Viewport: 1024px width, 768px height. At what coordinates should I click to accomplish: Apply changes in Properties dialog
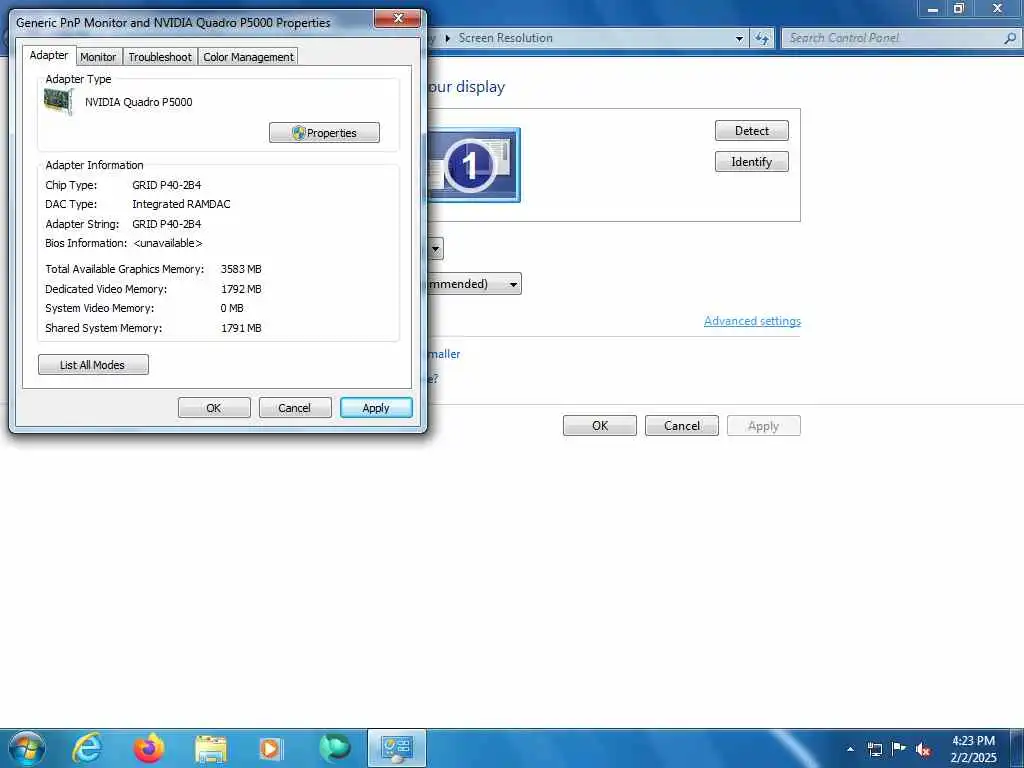(376, 408)
